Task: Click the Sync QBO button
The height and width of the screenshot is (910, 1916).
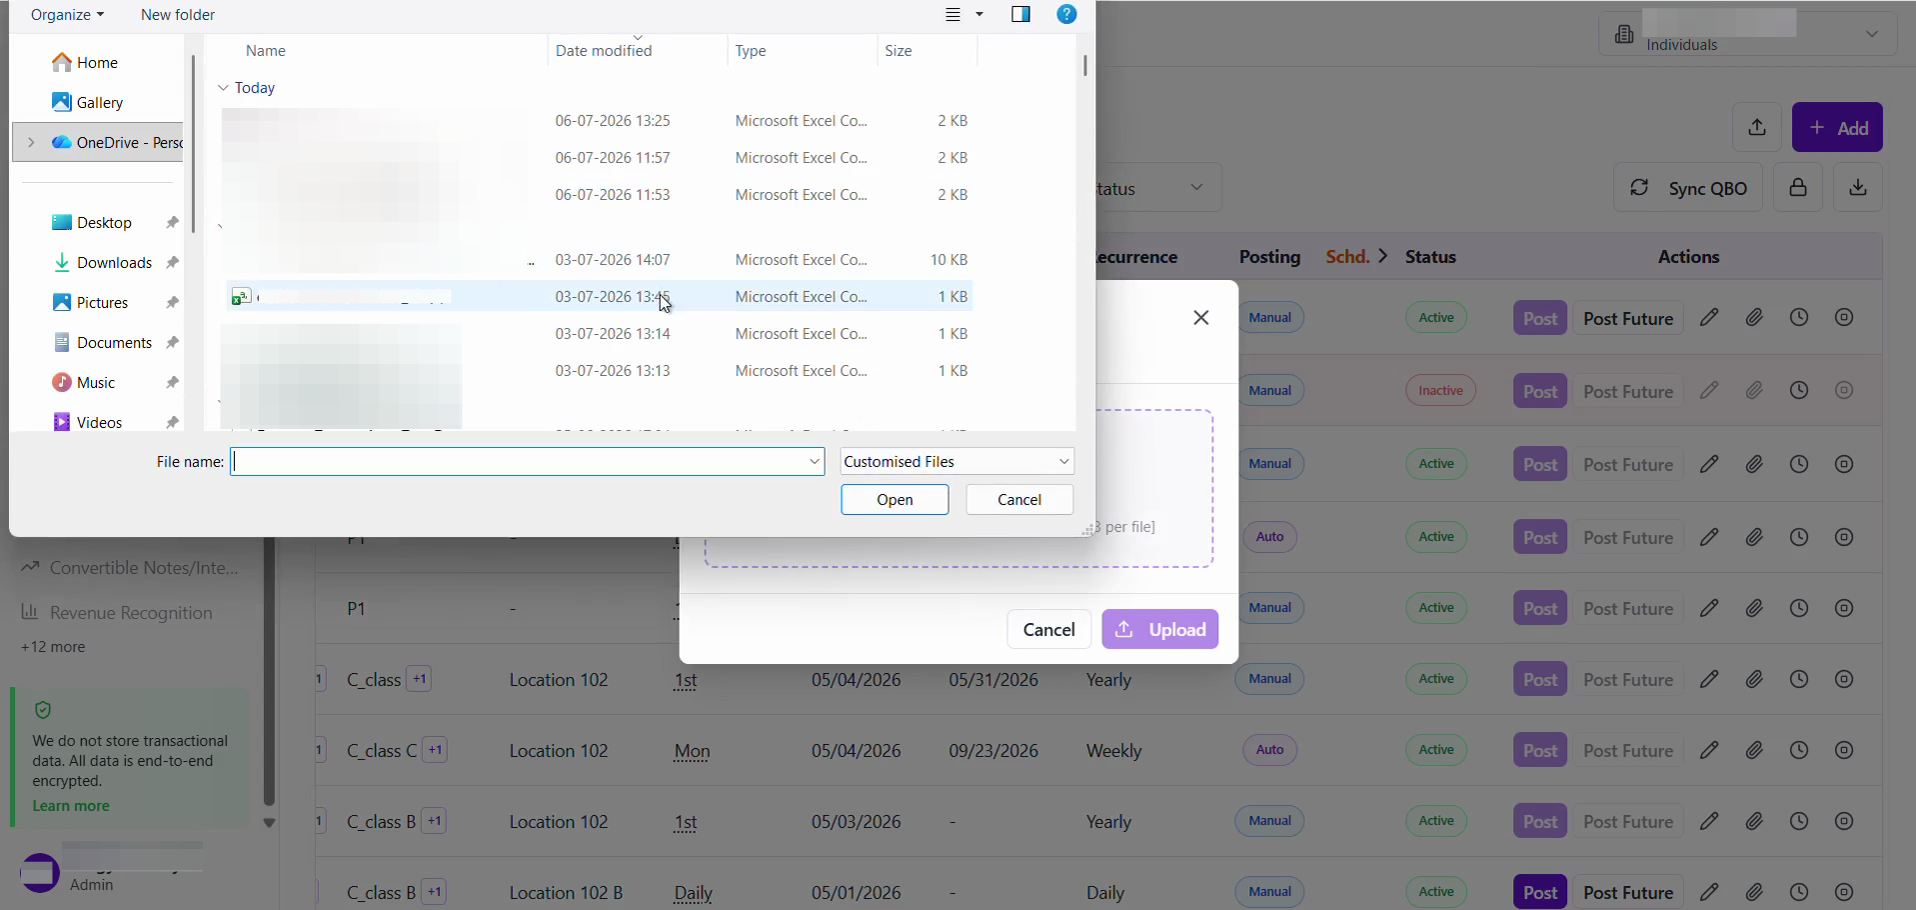Action: pyautogui.click(x=1688, y=188)
